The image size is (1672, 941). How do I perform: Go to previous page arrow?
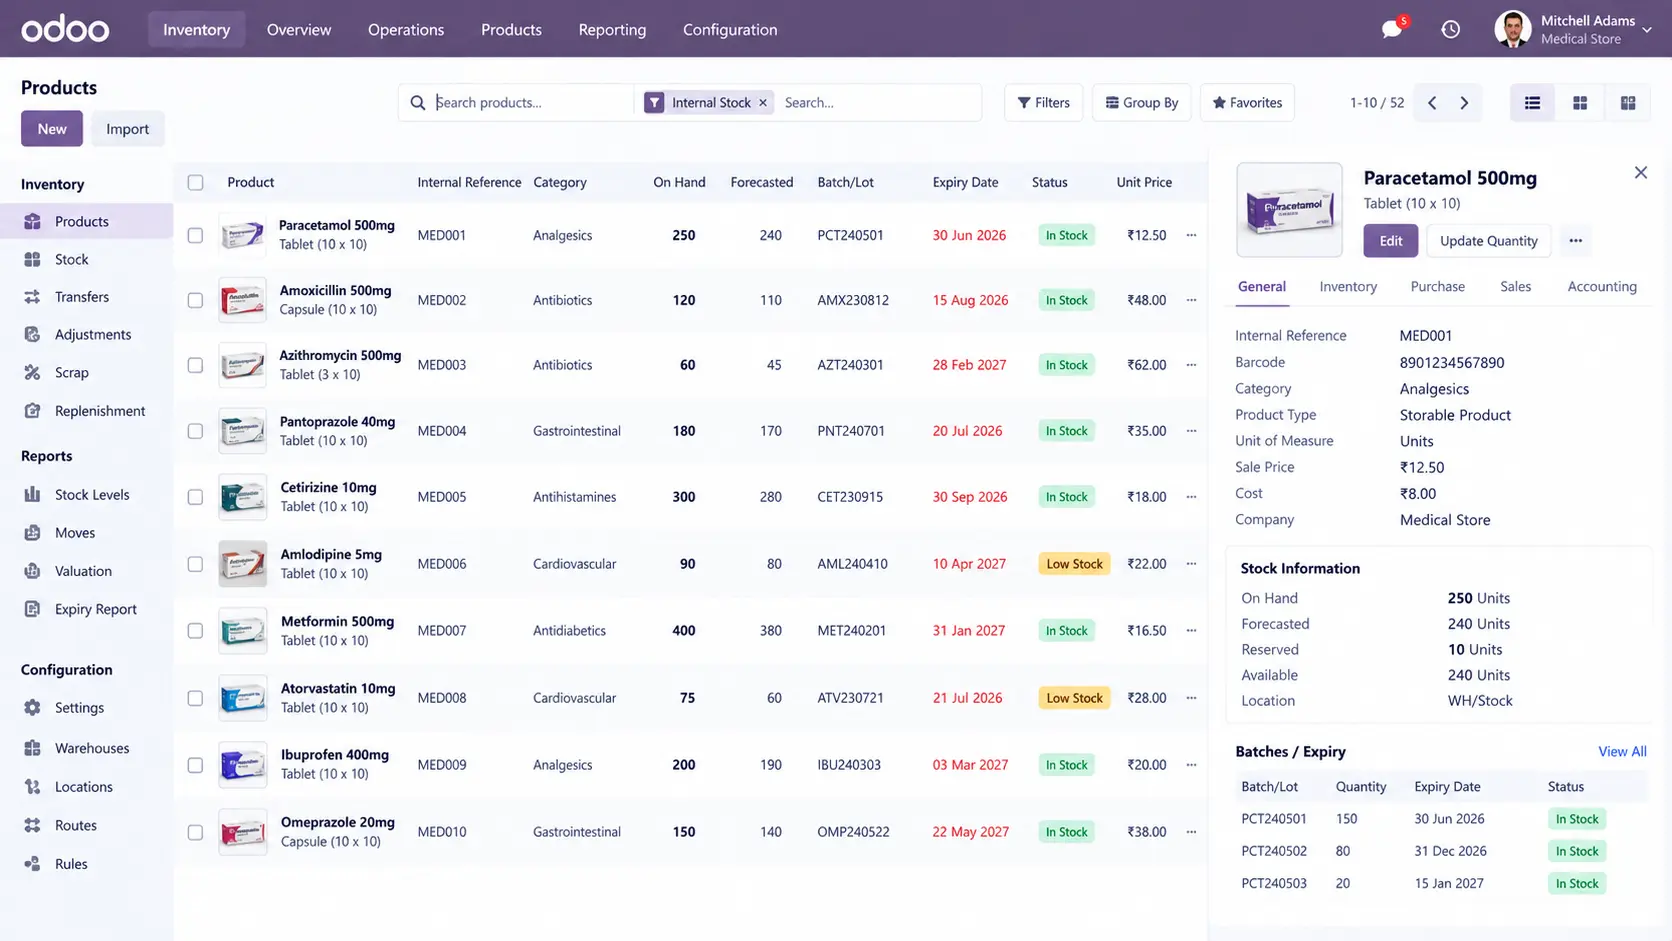tap(1432, 102)
